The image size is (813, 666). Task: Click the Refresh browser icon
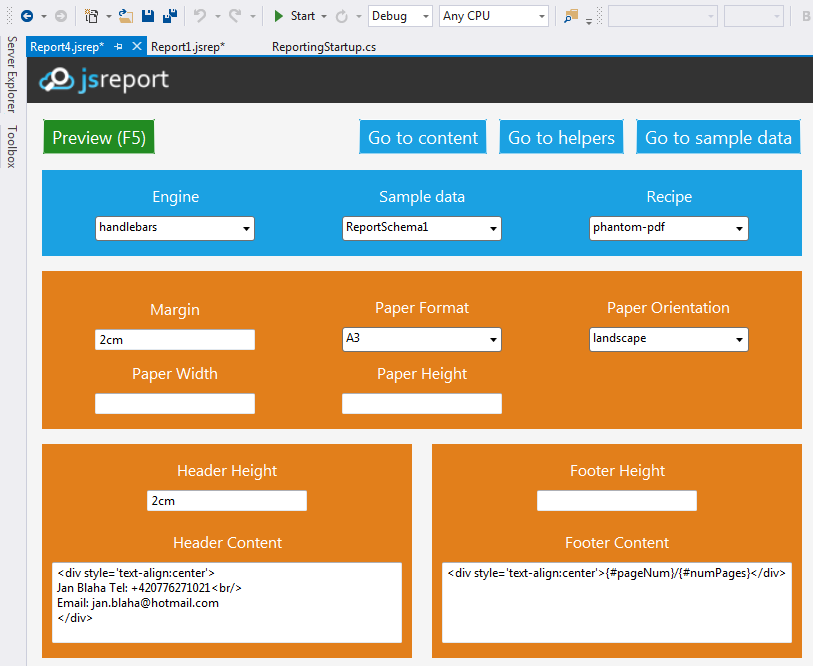(341, 16)
